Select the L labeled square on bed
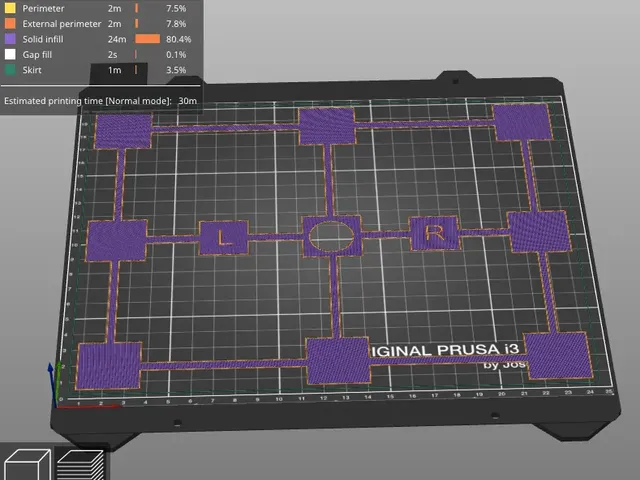Image resolution: width=640 pixels, height=480 pixels. point(224,238)
